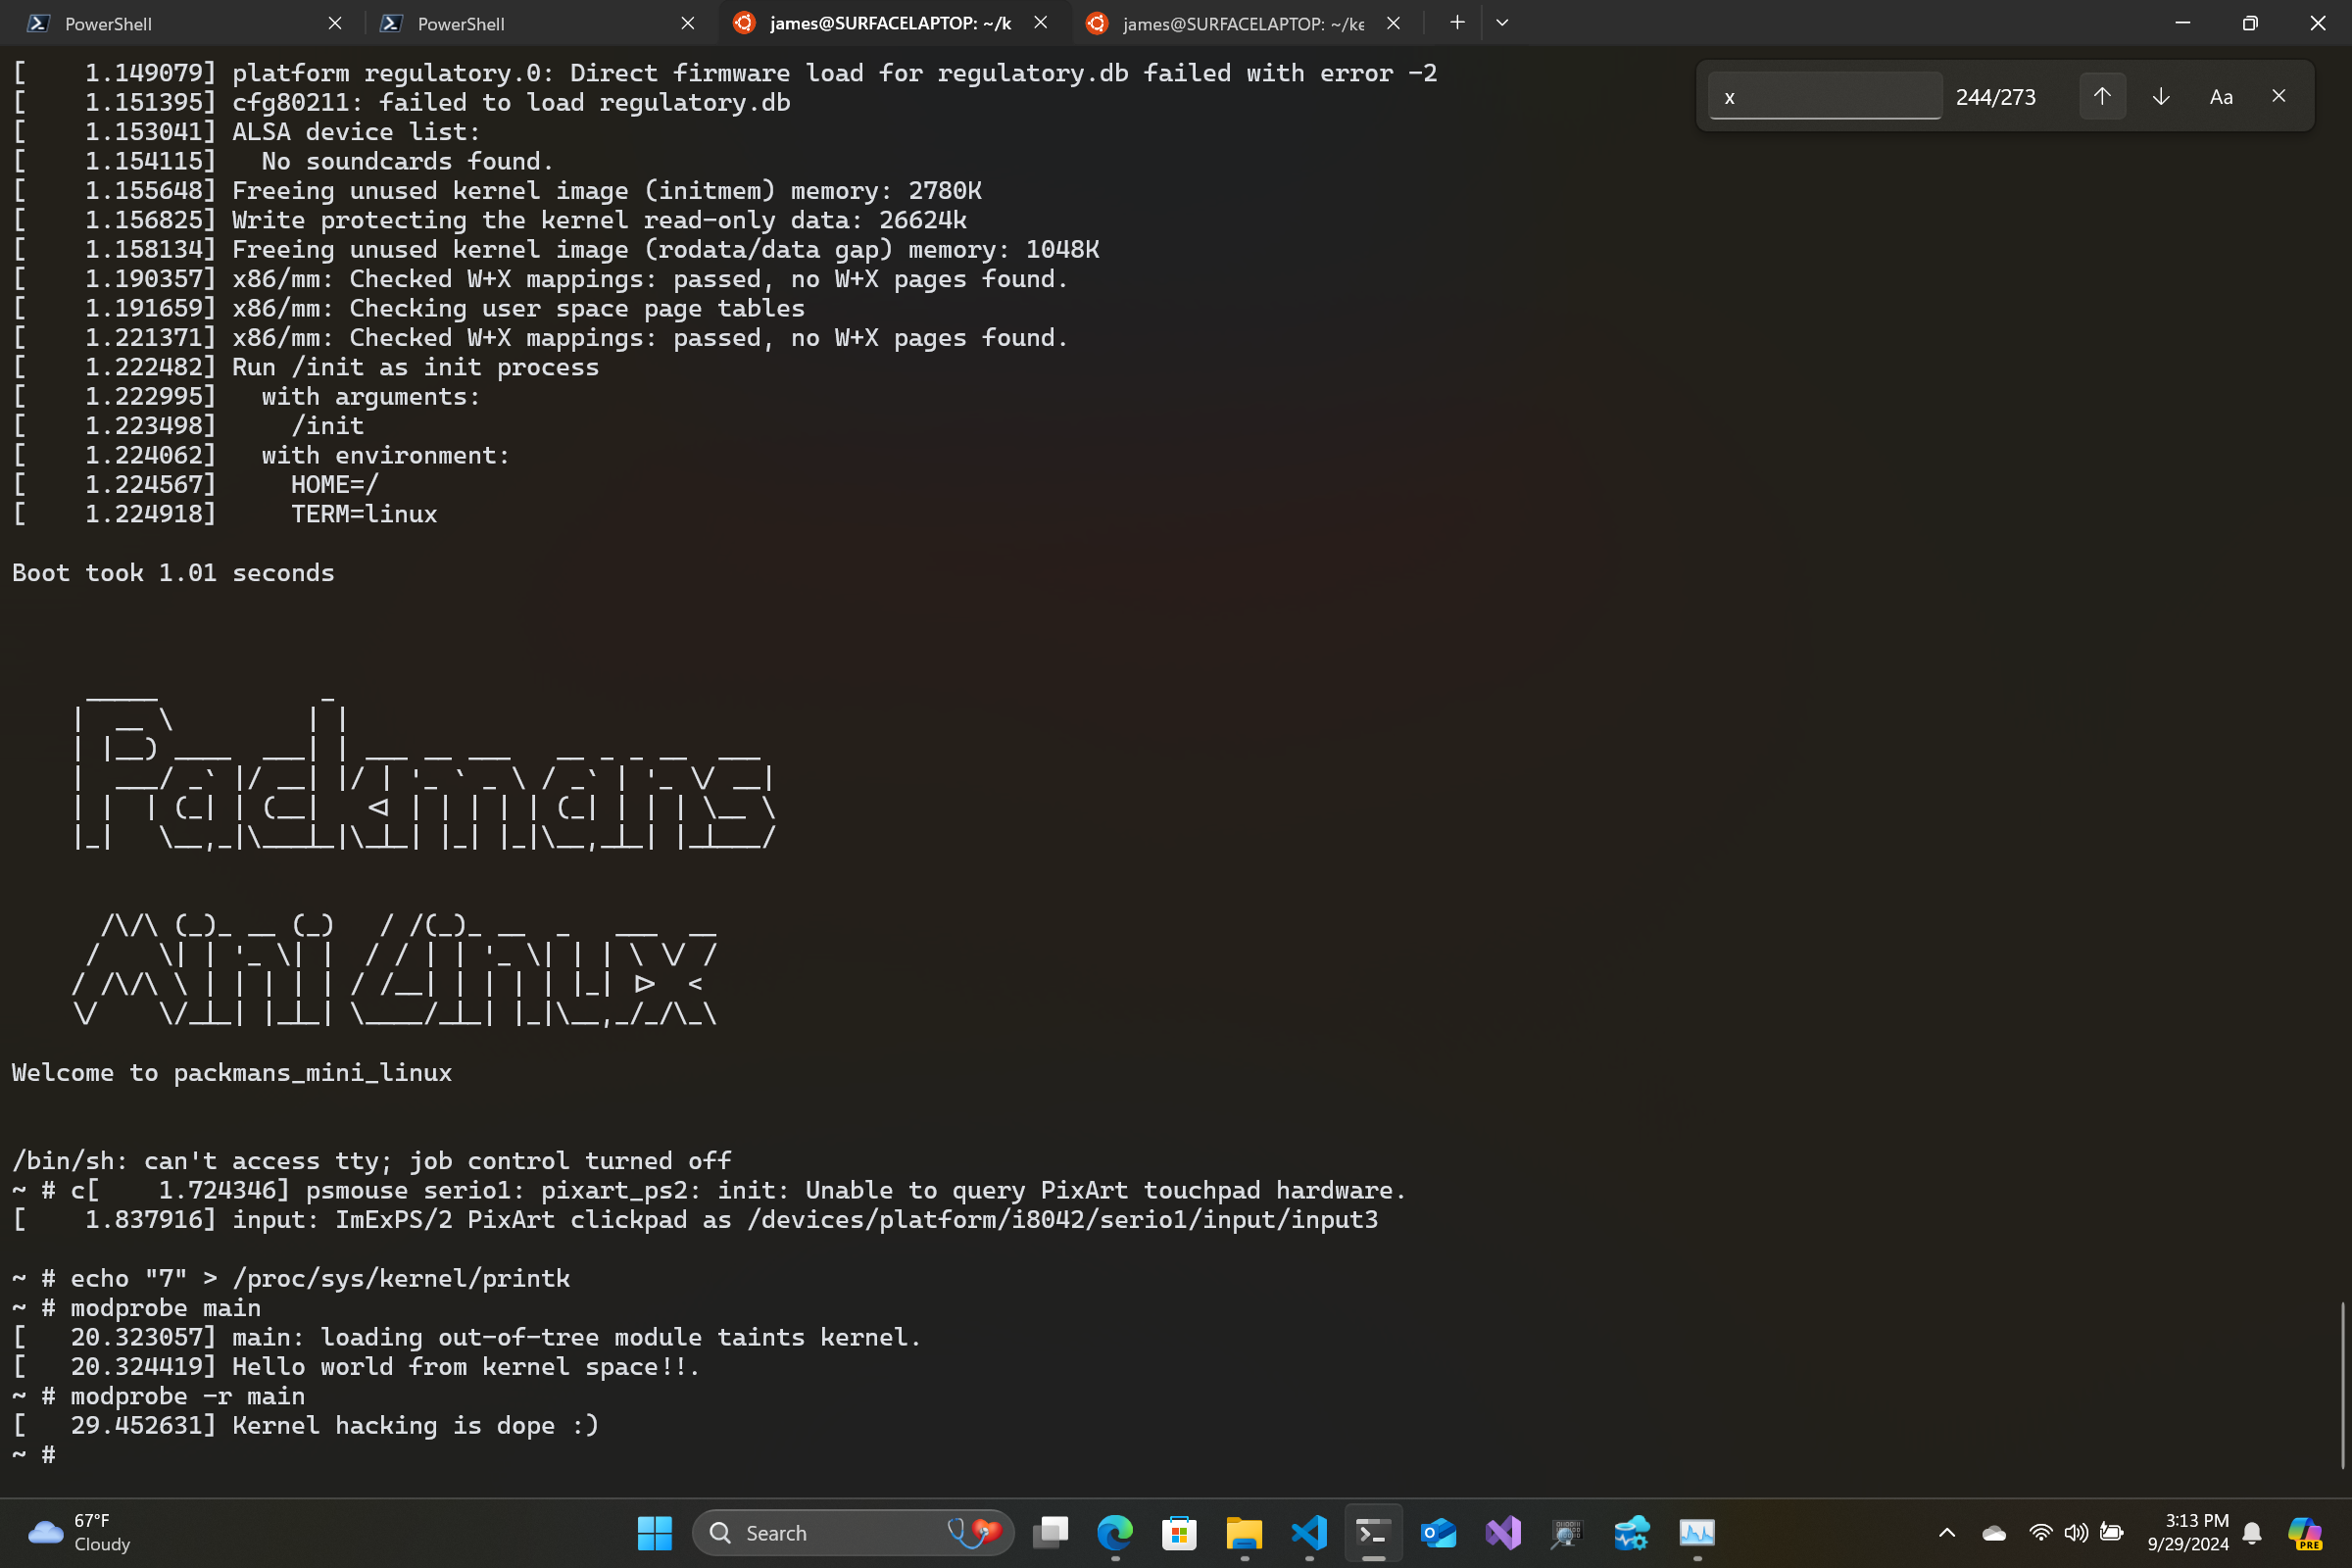Close the find box
Viewport: 2352px width, 1568px height.
pyautogui.click(x=2278, y=96)
